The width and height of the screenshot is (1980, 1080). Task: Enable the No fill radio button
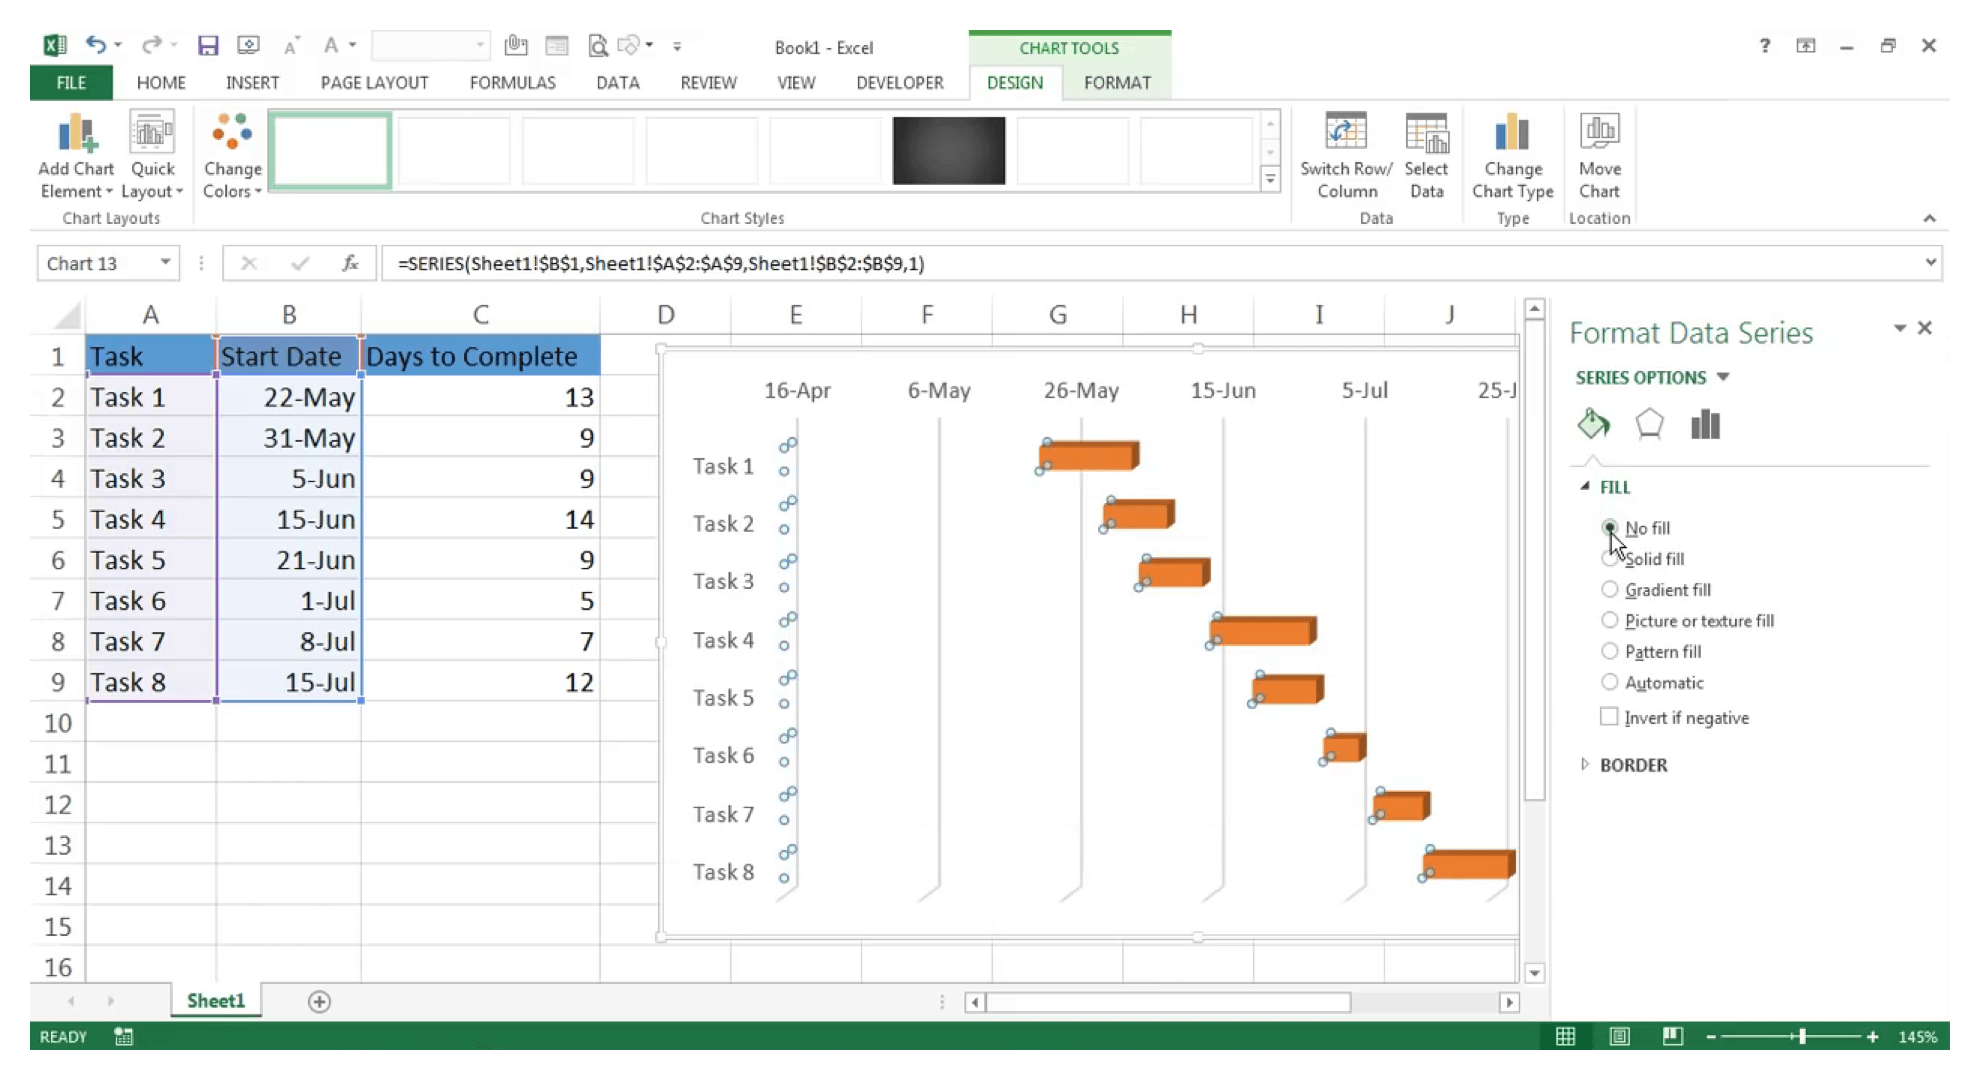1608,528
